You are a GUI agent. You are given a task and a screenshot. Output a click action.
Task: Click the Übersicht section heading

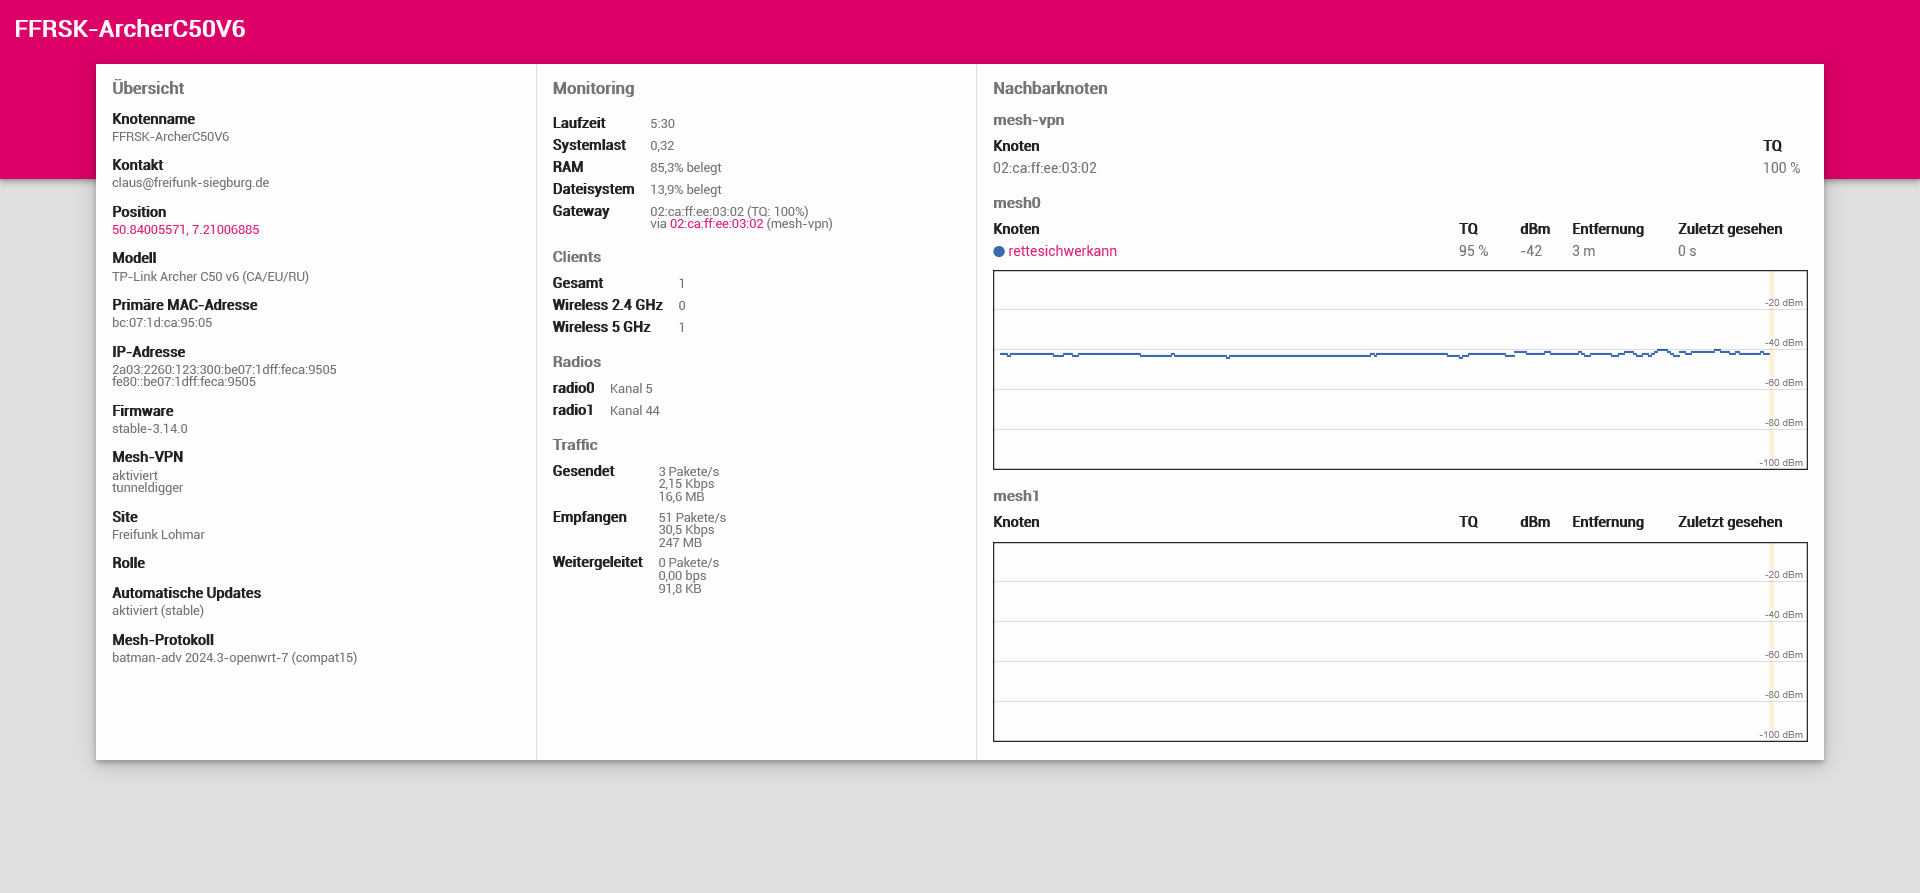[148, 88]
